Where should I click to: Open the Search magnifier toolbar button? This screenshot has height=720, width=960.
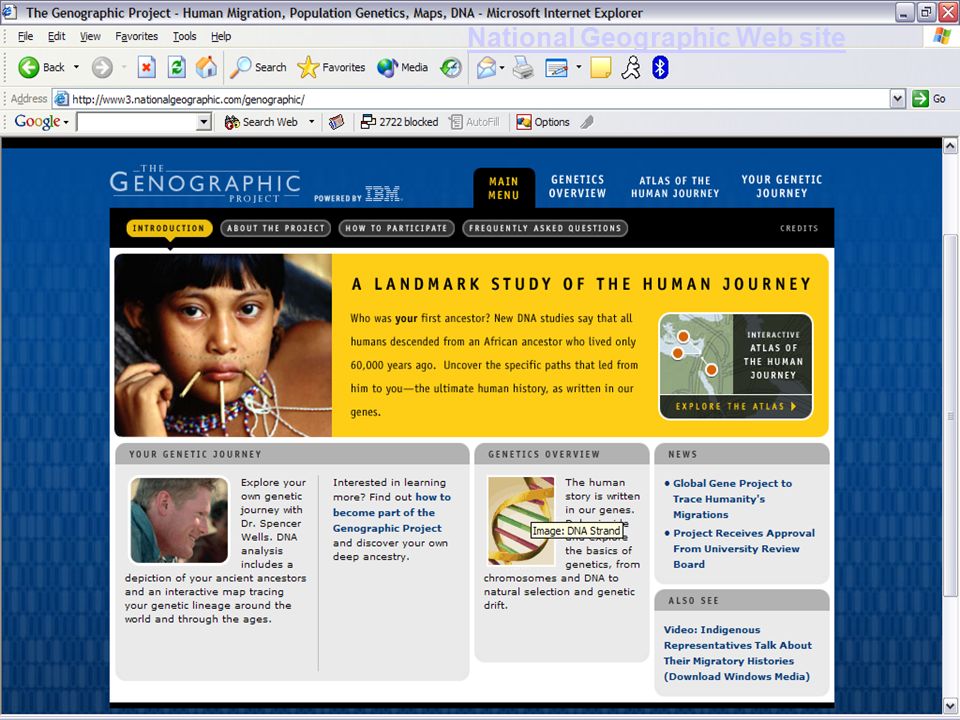(258, 67)
